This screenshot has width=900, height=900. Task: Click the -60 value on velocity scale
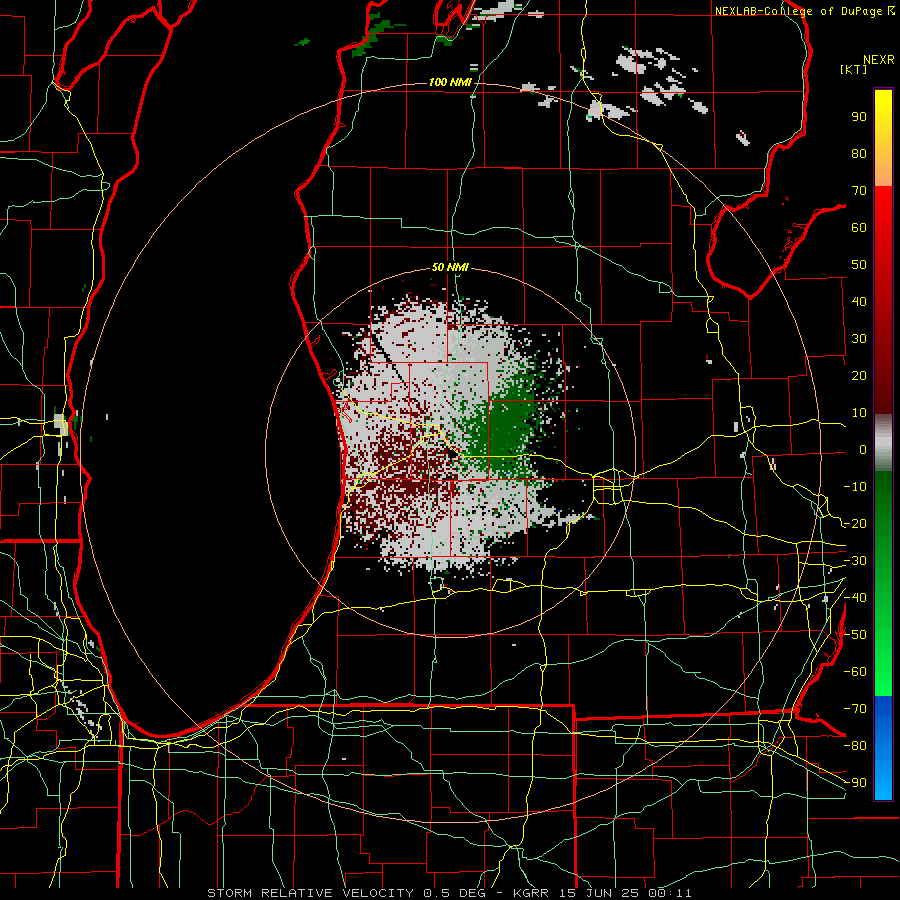pos(855,672)
